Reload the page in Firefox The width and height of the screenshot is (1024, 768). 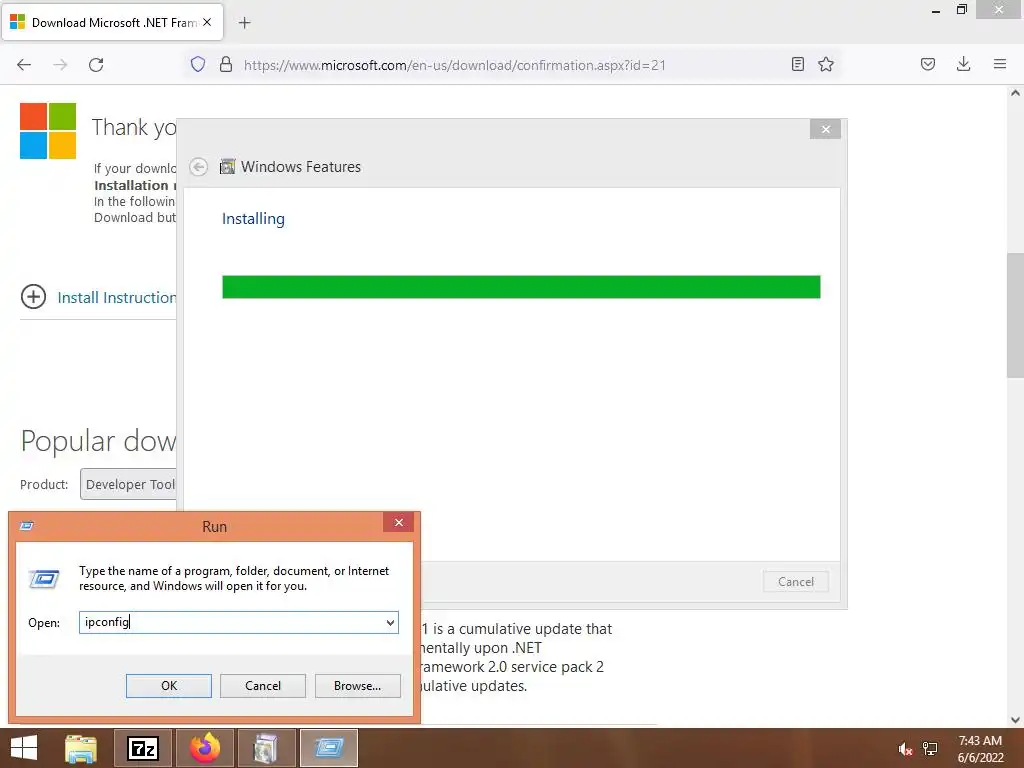[96, 65]
